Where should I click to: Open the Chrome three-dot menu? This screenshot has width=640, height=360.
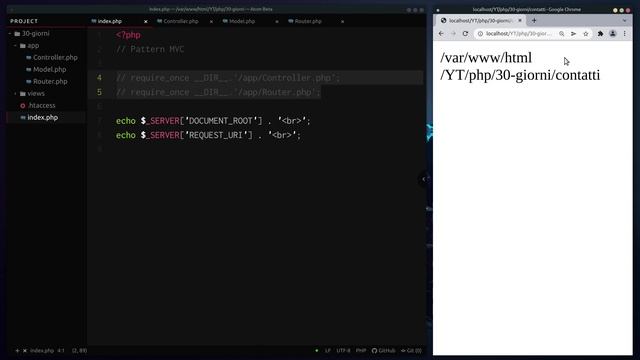click(624, 34)
